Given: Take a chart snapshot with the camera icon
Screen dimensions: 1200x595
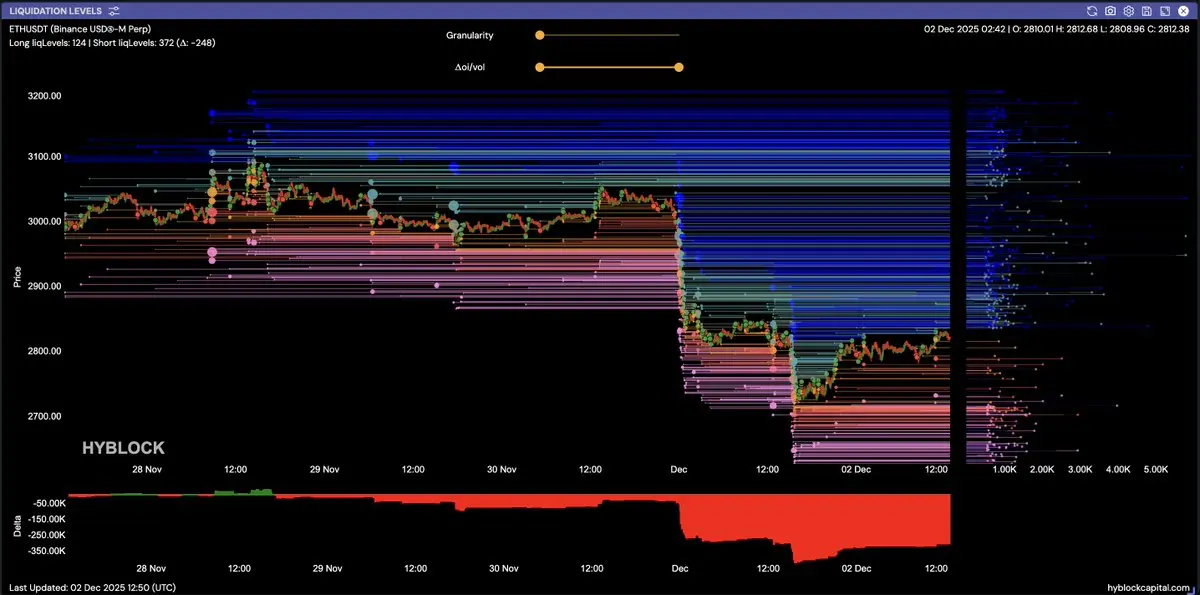Looking at the screenshot, I should [x=1110, y=10].
